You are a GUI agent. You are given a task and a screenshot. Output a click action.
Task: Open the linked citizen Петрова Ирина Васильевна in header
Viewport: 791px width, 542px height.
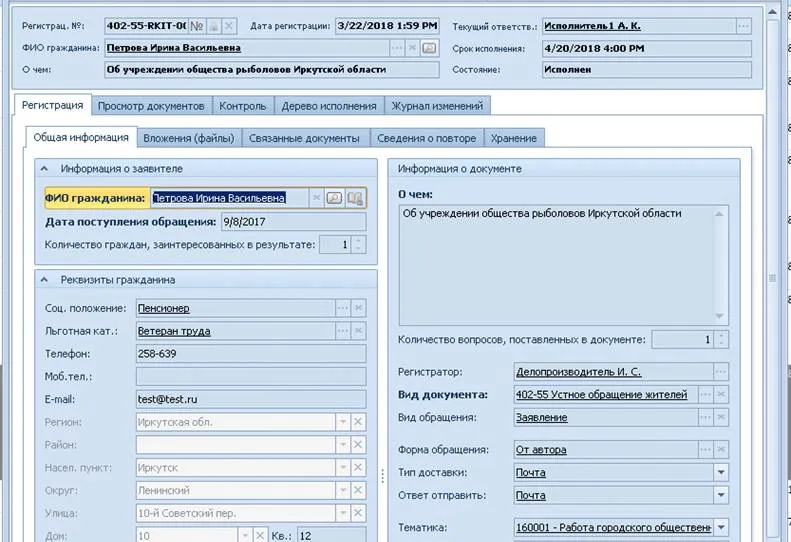click(x=173, y=48)
